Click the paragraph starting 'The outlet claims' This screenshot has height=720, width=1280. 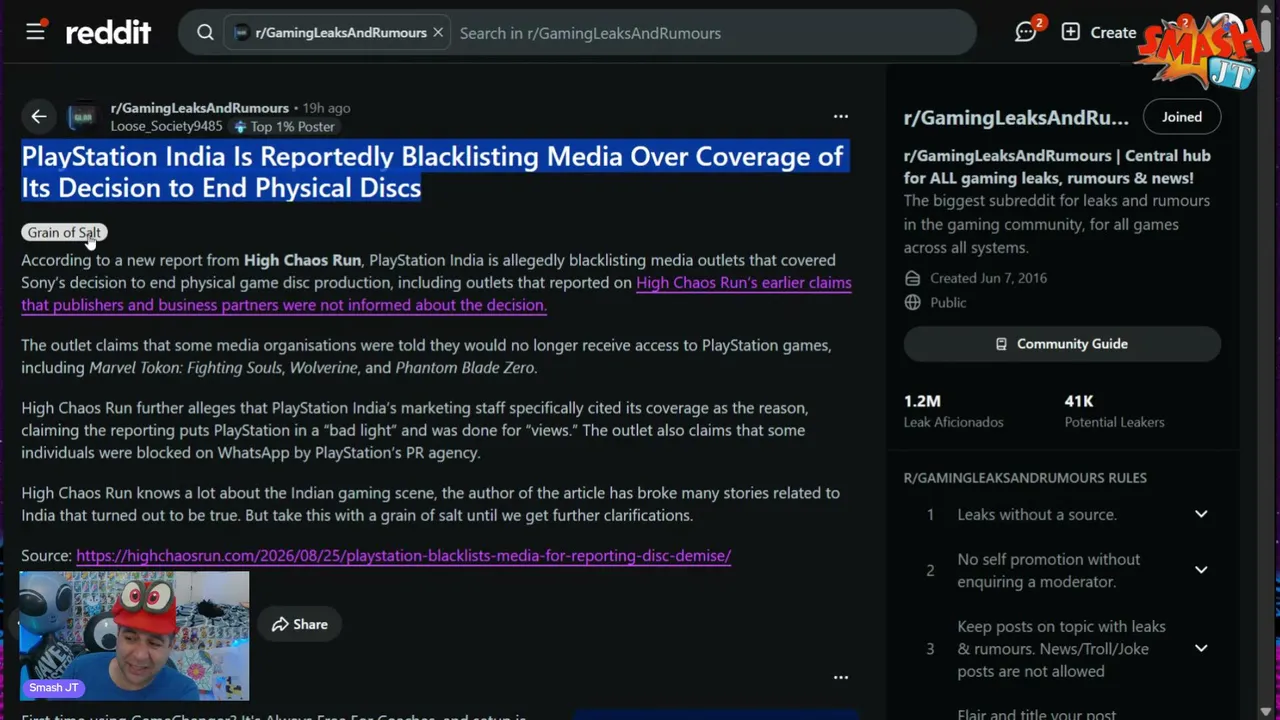coord(426,356)
